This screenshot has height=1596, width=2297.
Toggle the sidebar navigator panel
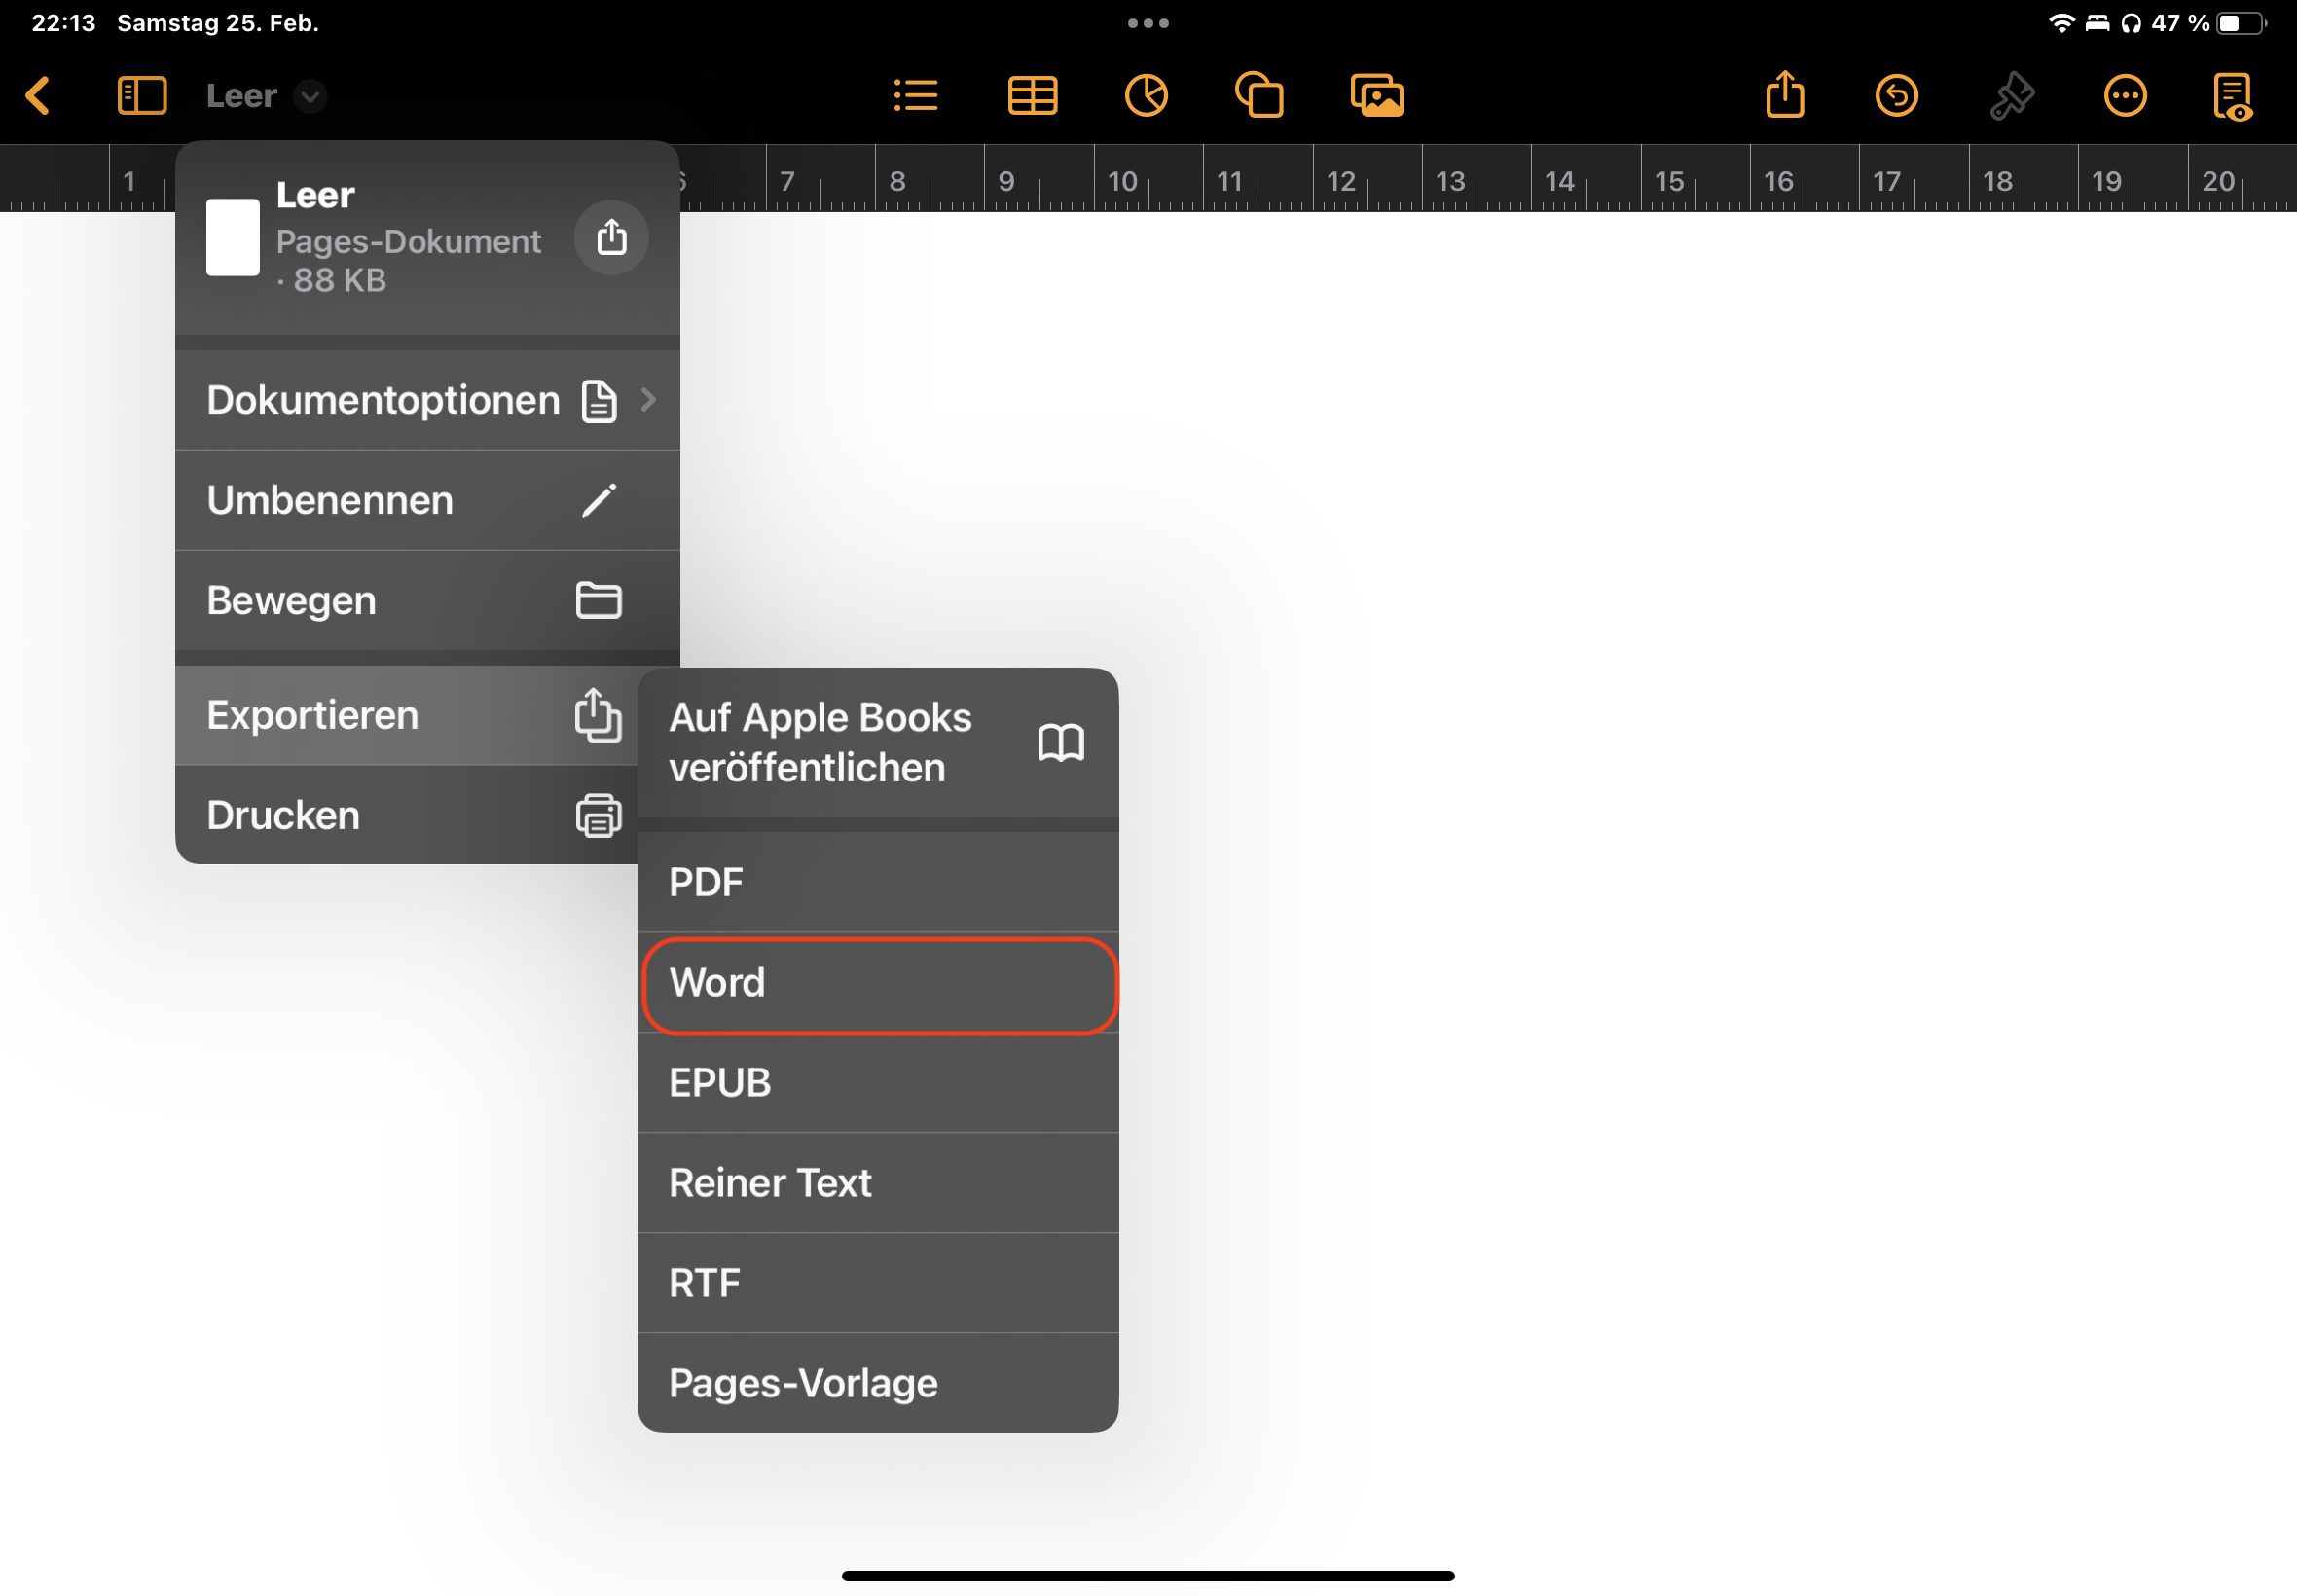(142, 96)
